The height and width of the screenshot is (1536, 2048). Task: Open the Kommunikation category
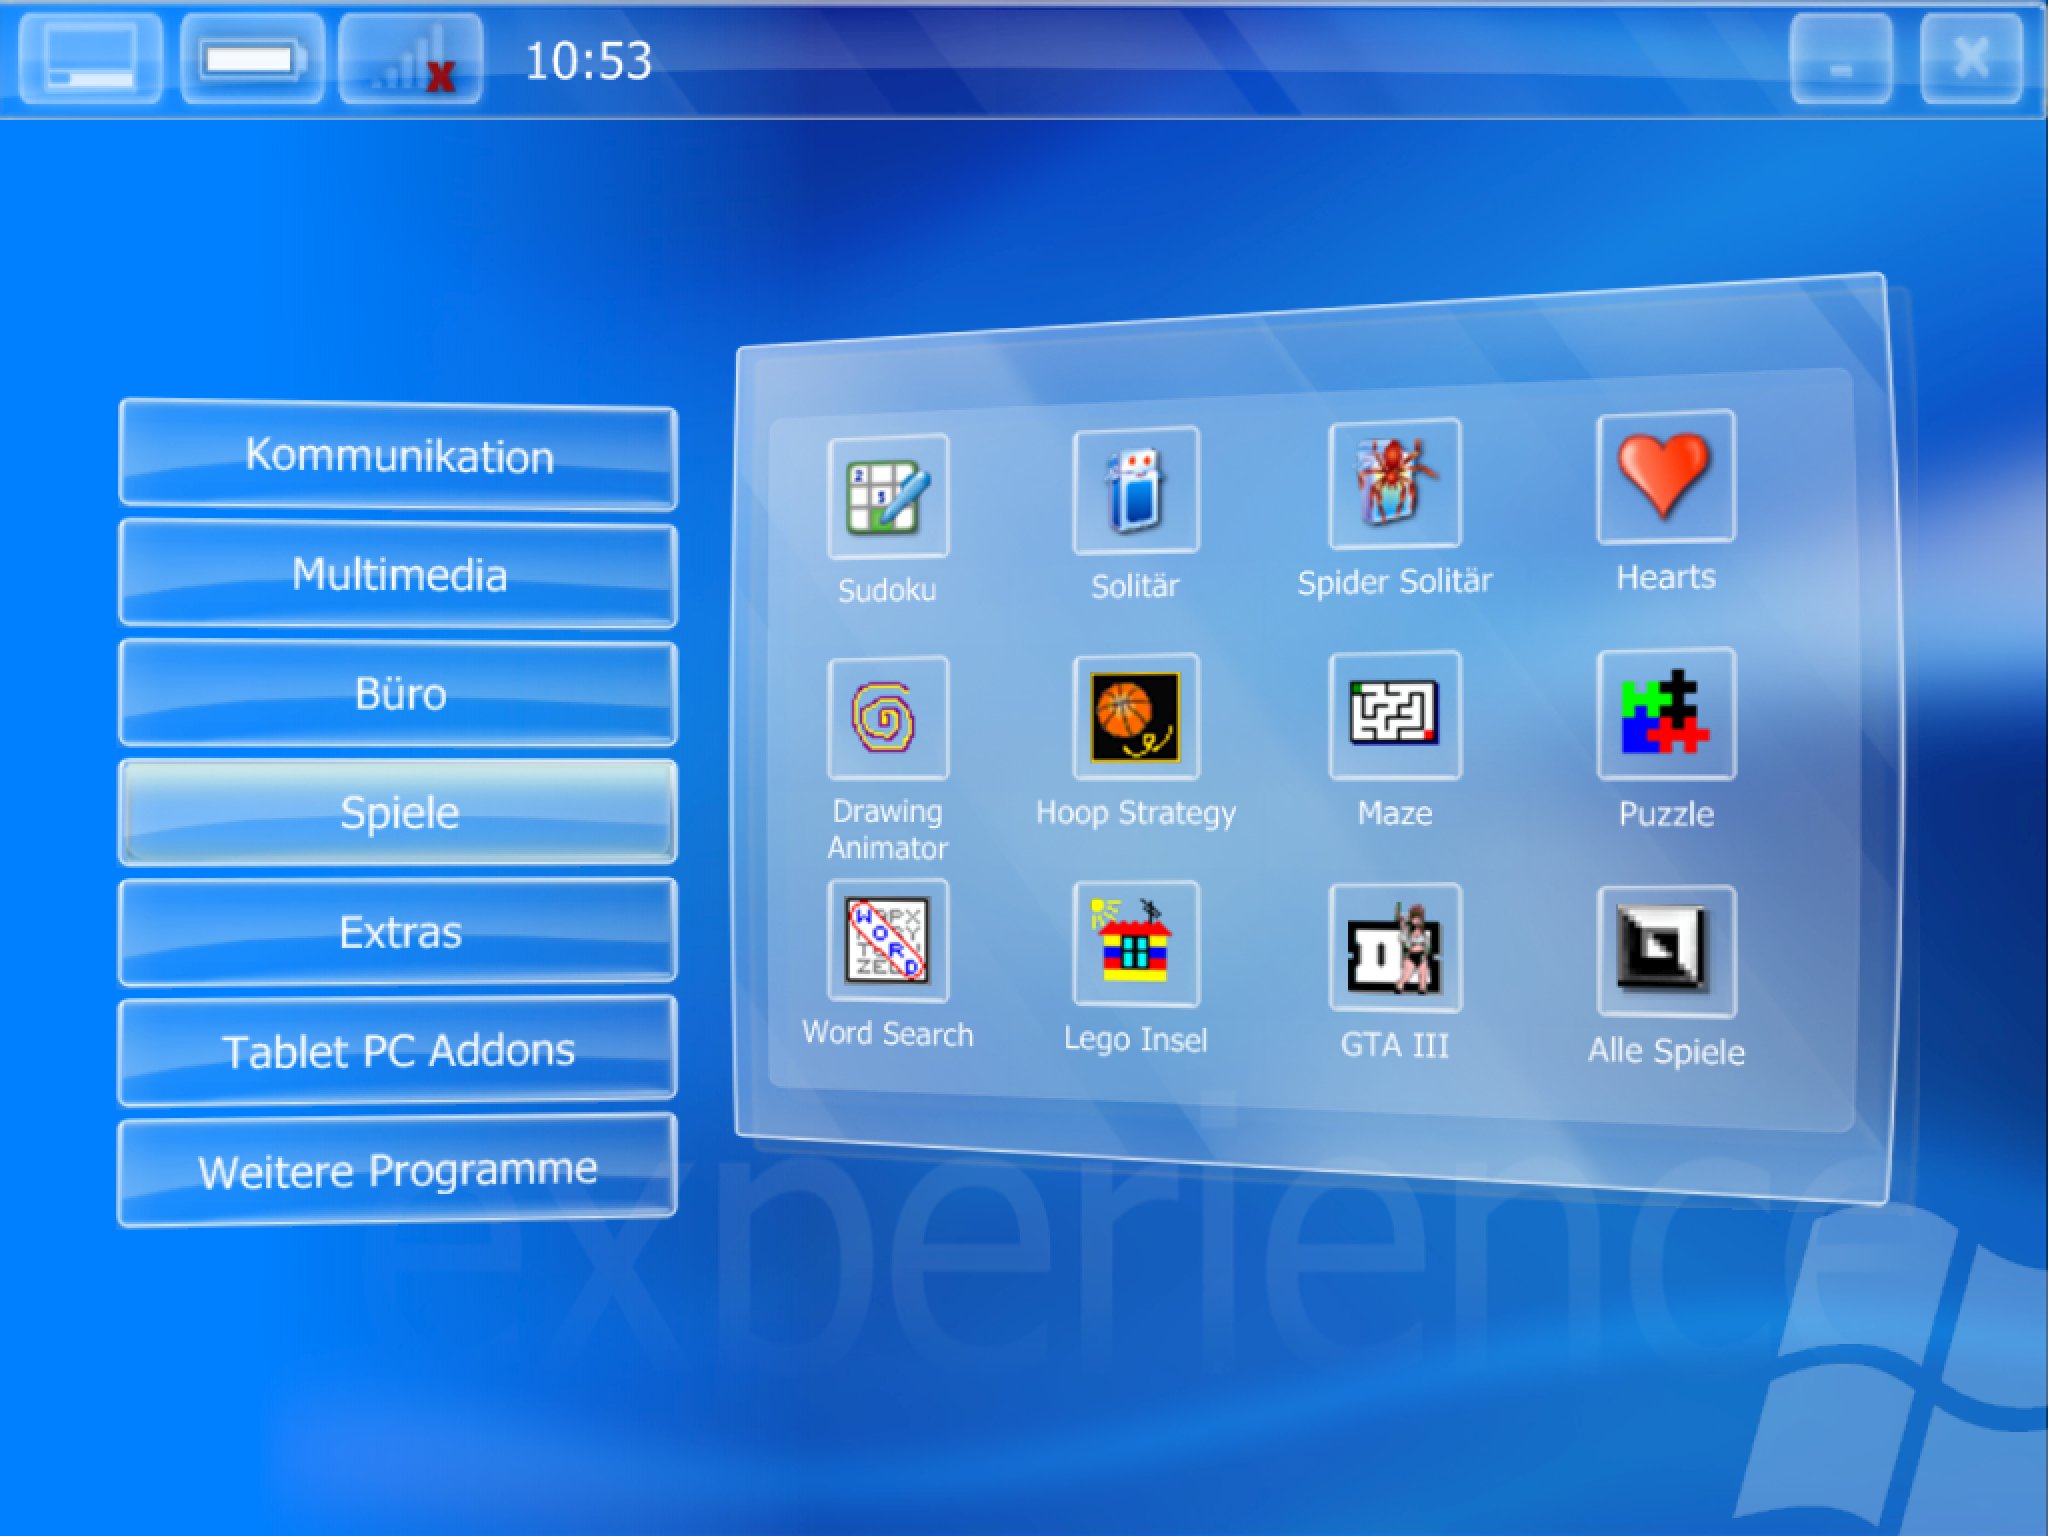coord(398,455)
